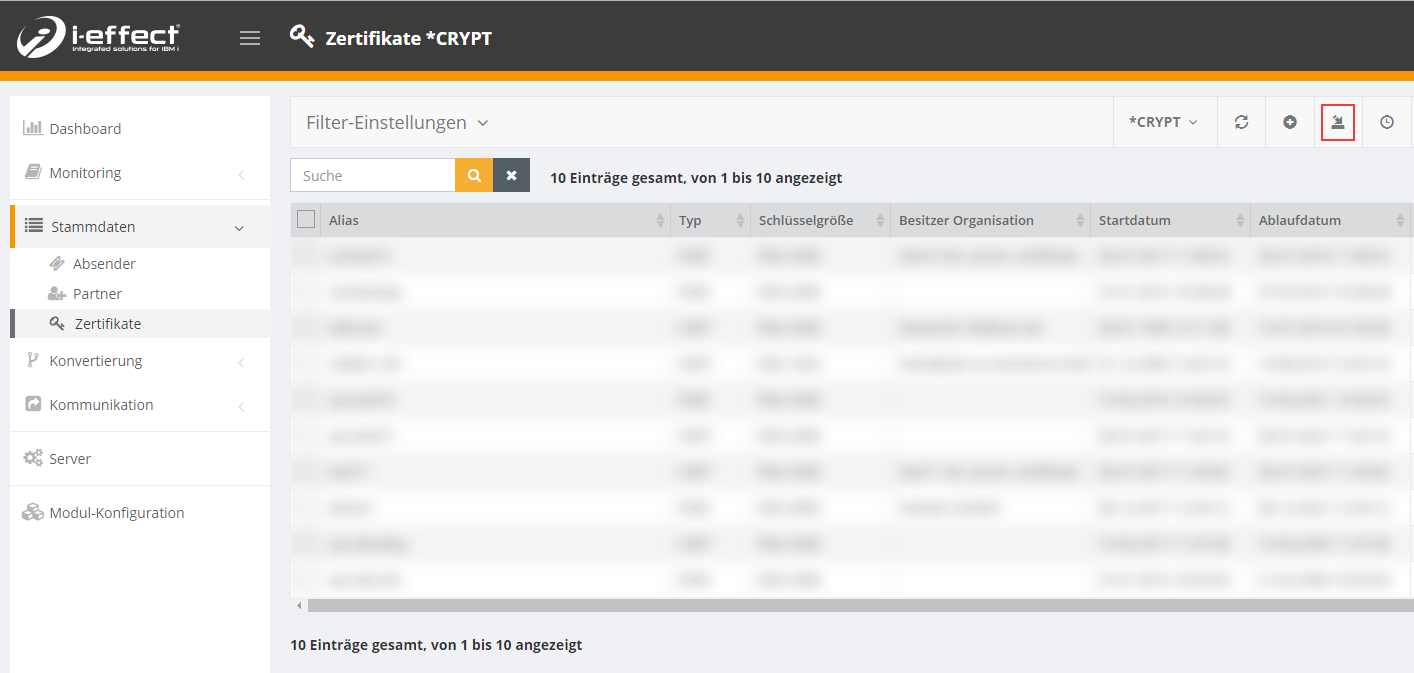Open the *CRYPT dropdown

click(1163, 122)
